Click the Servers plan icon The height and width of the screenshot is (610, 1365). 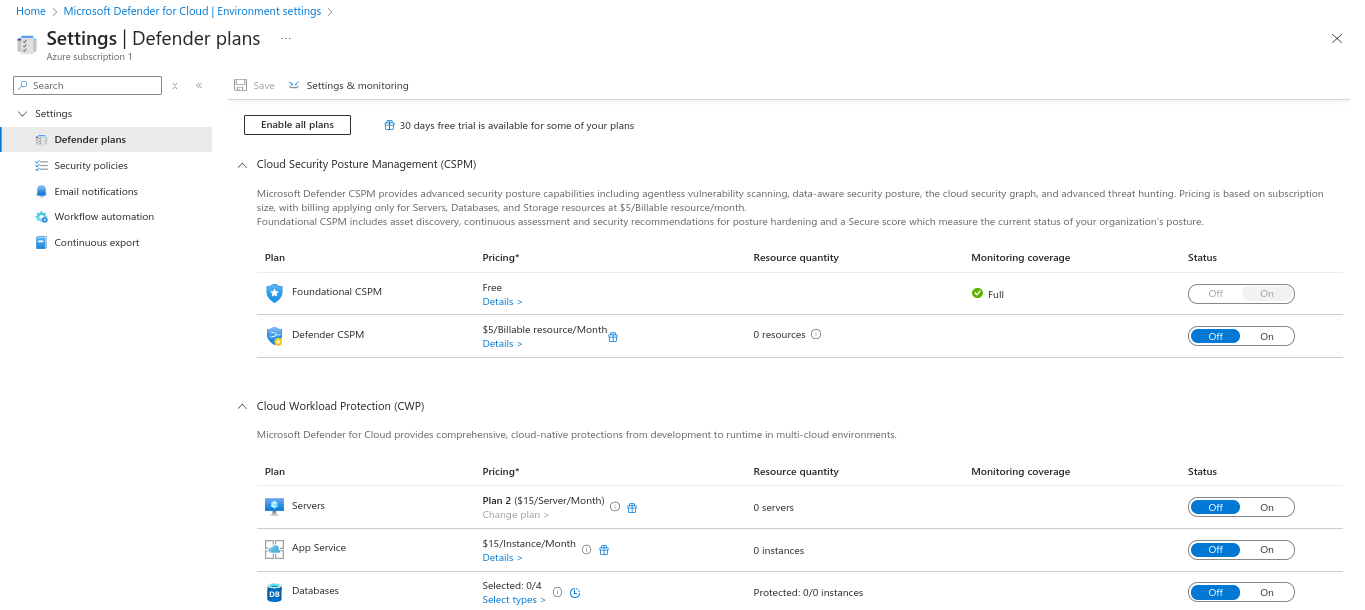275,507
